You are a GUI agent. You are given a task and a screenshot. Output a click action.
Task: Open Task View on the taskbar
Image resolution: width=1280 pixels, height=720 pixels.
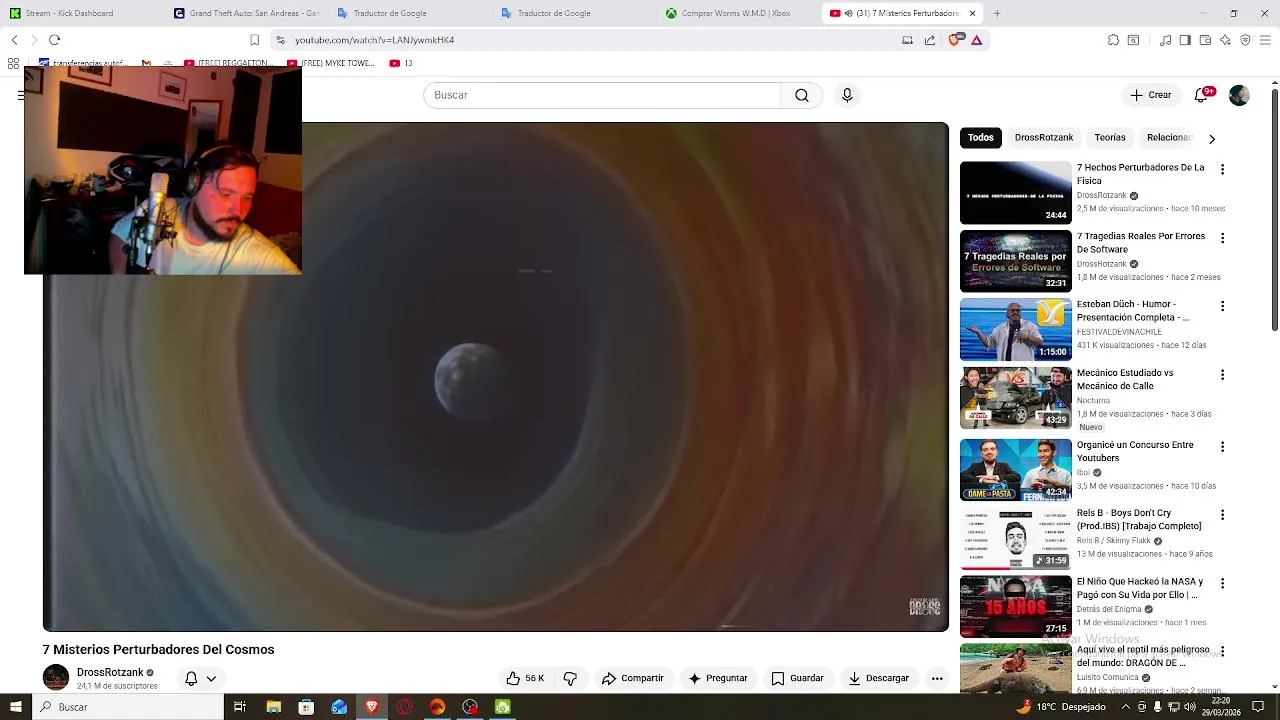(x=240, y=707)
